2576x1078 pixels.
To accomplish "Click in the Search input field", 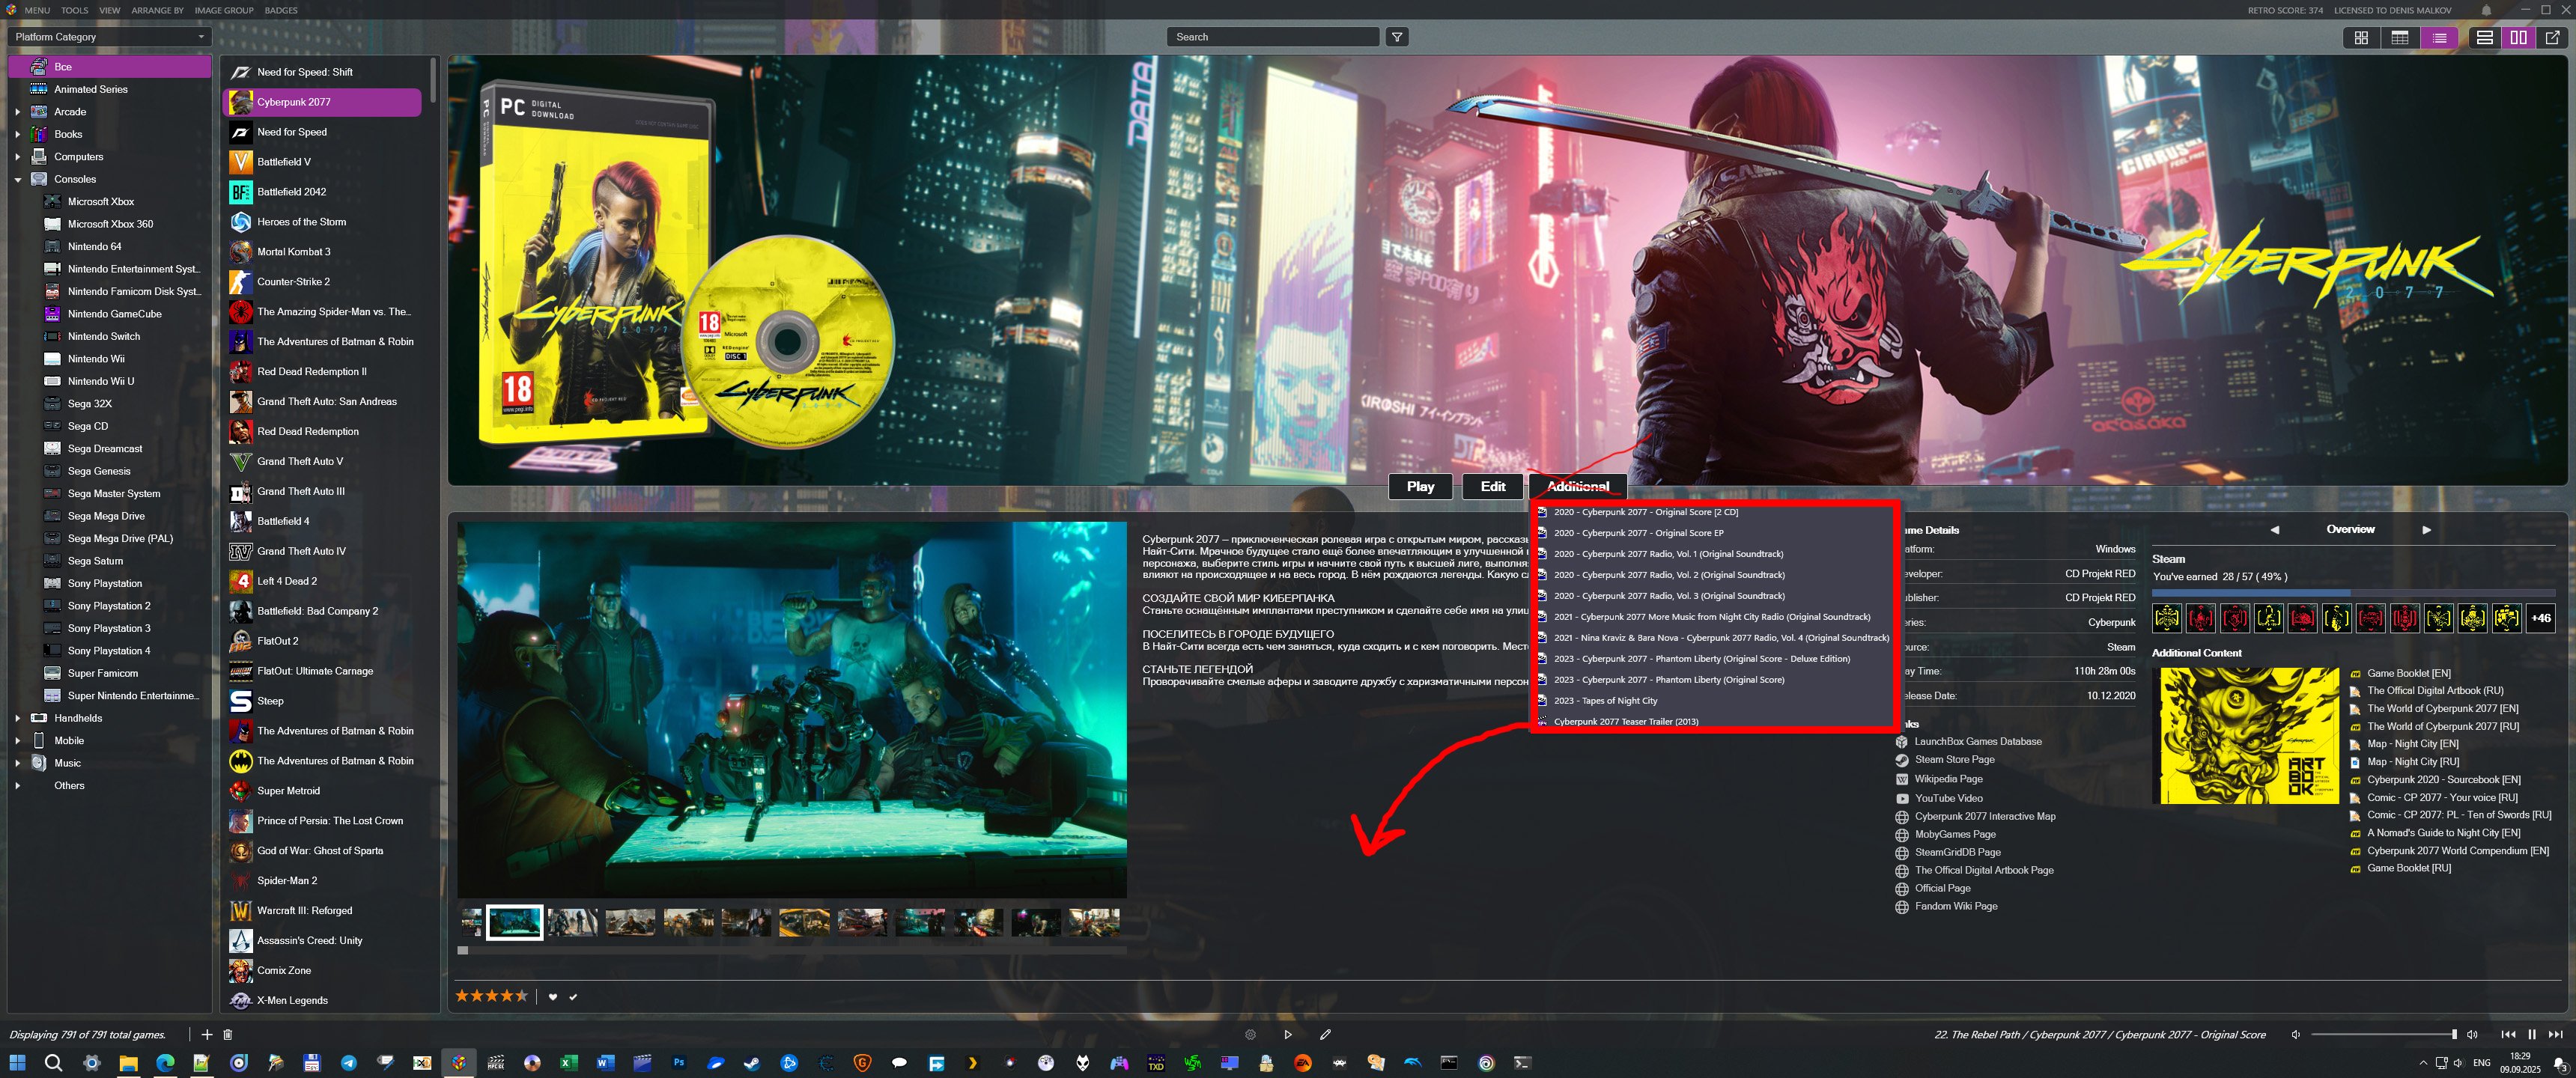I will (x=1272, y=37).
